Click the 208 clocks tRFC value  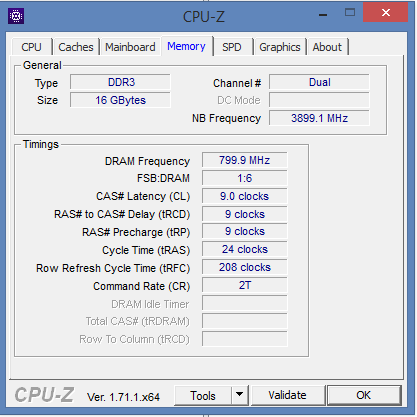pos(245,267)
